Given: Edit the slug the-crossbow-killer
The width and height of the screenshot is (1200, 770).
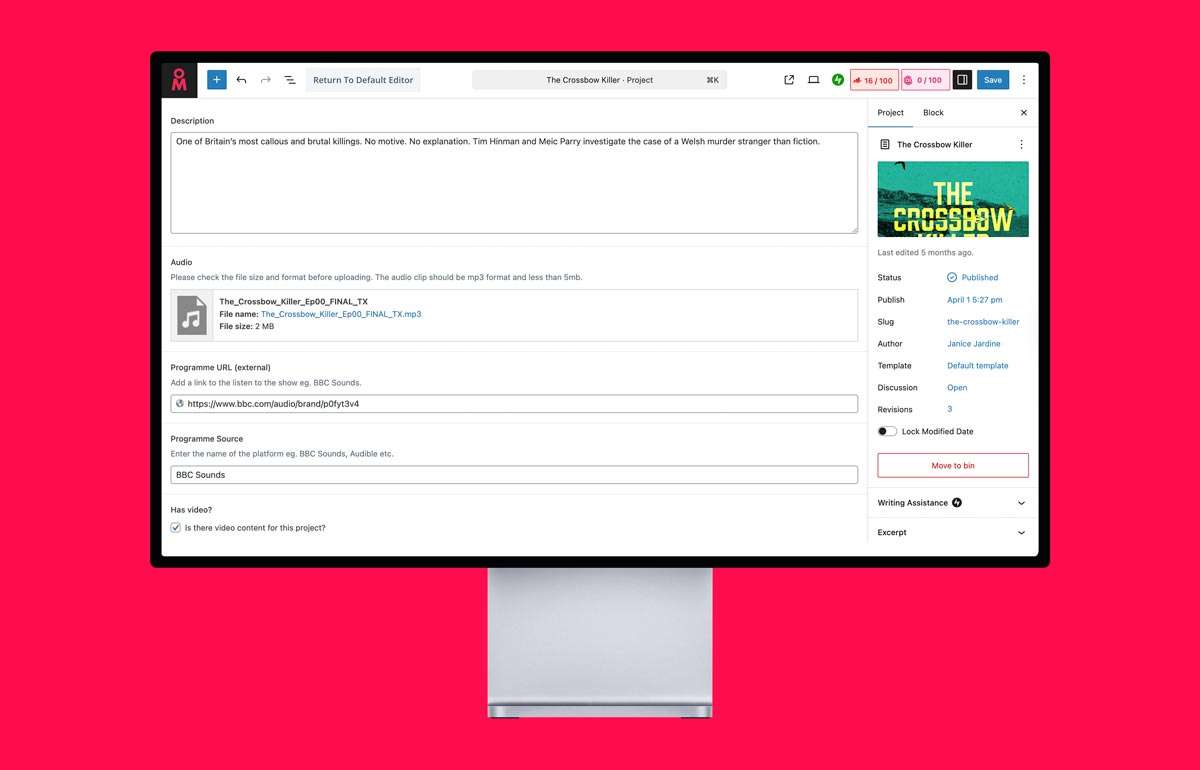Looking at the screenshot, I should point(983,322).
